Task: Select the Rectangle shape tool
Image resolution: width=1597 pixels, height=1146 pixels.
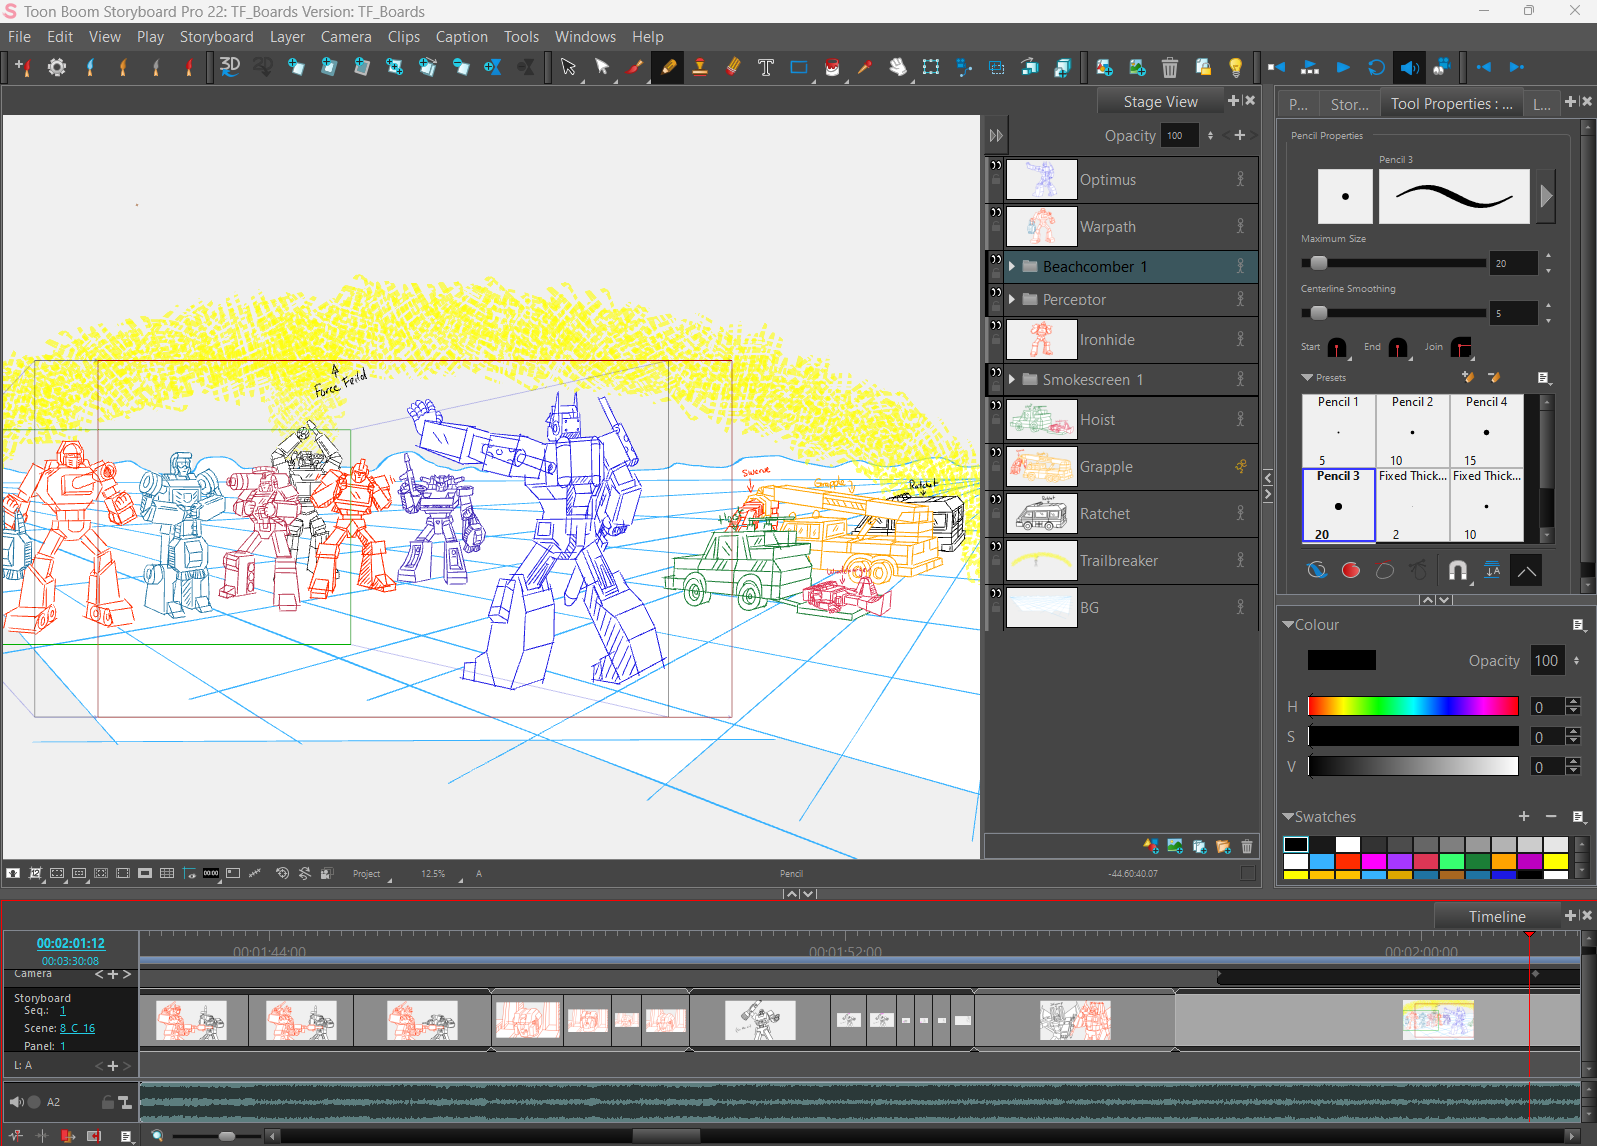Action: (x=799, y=67)
